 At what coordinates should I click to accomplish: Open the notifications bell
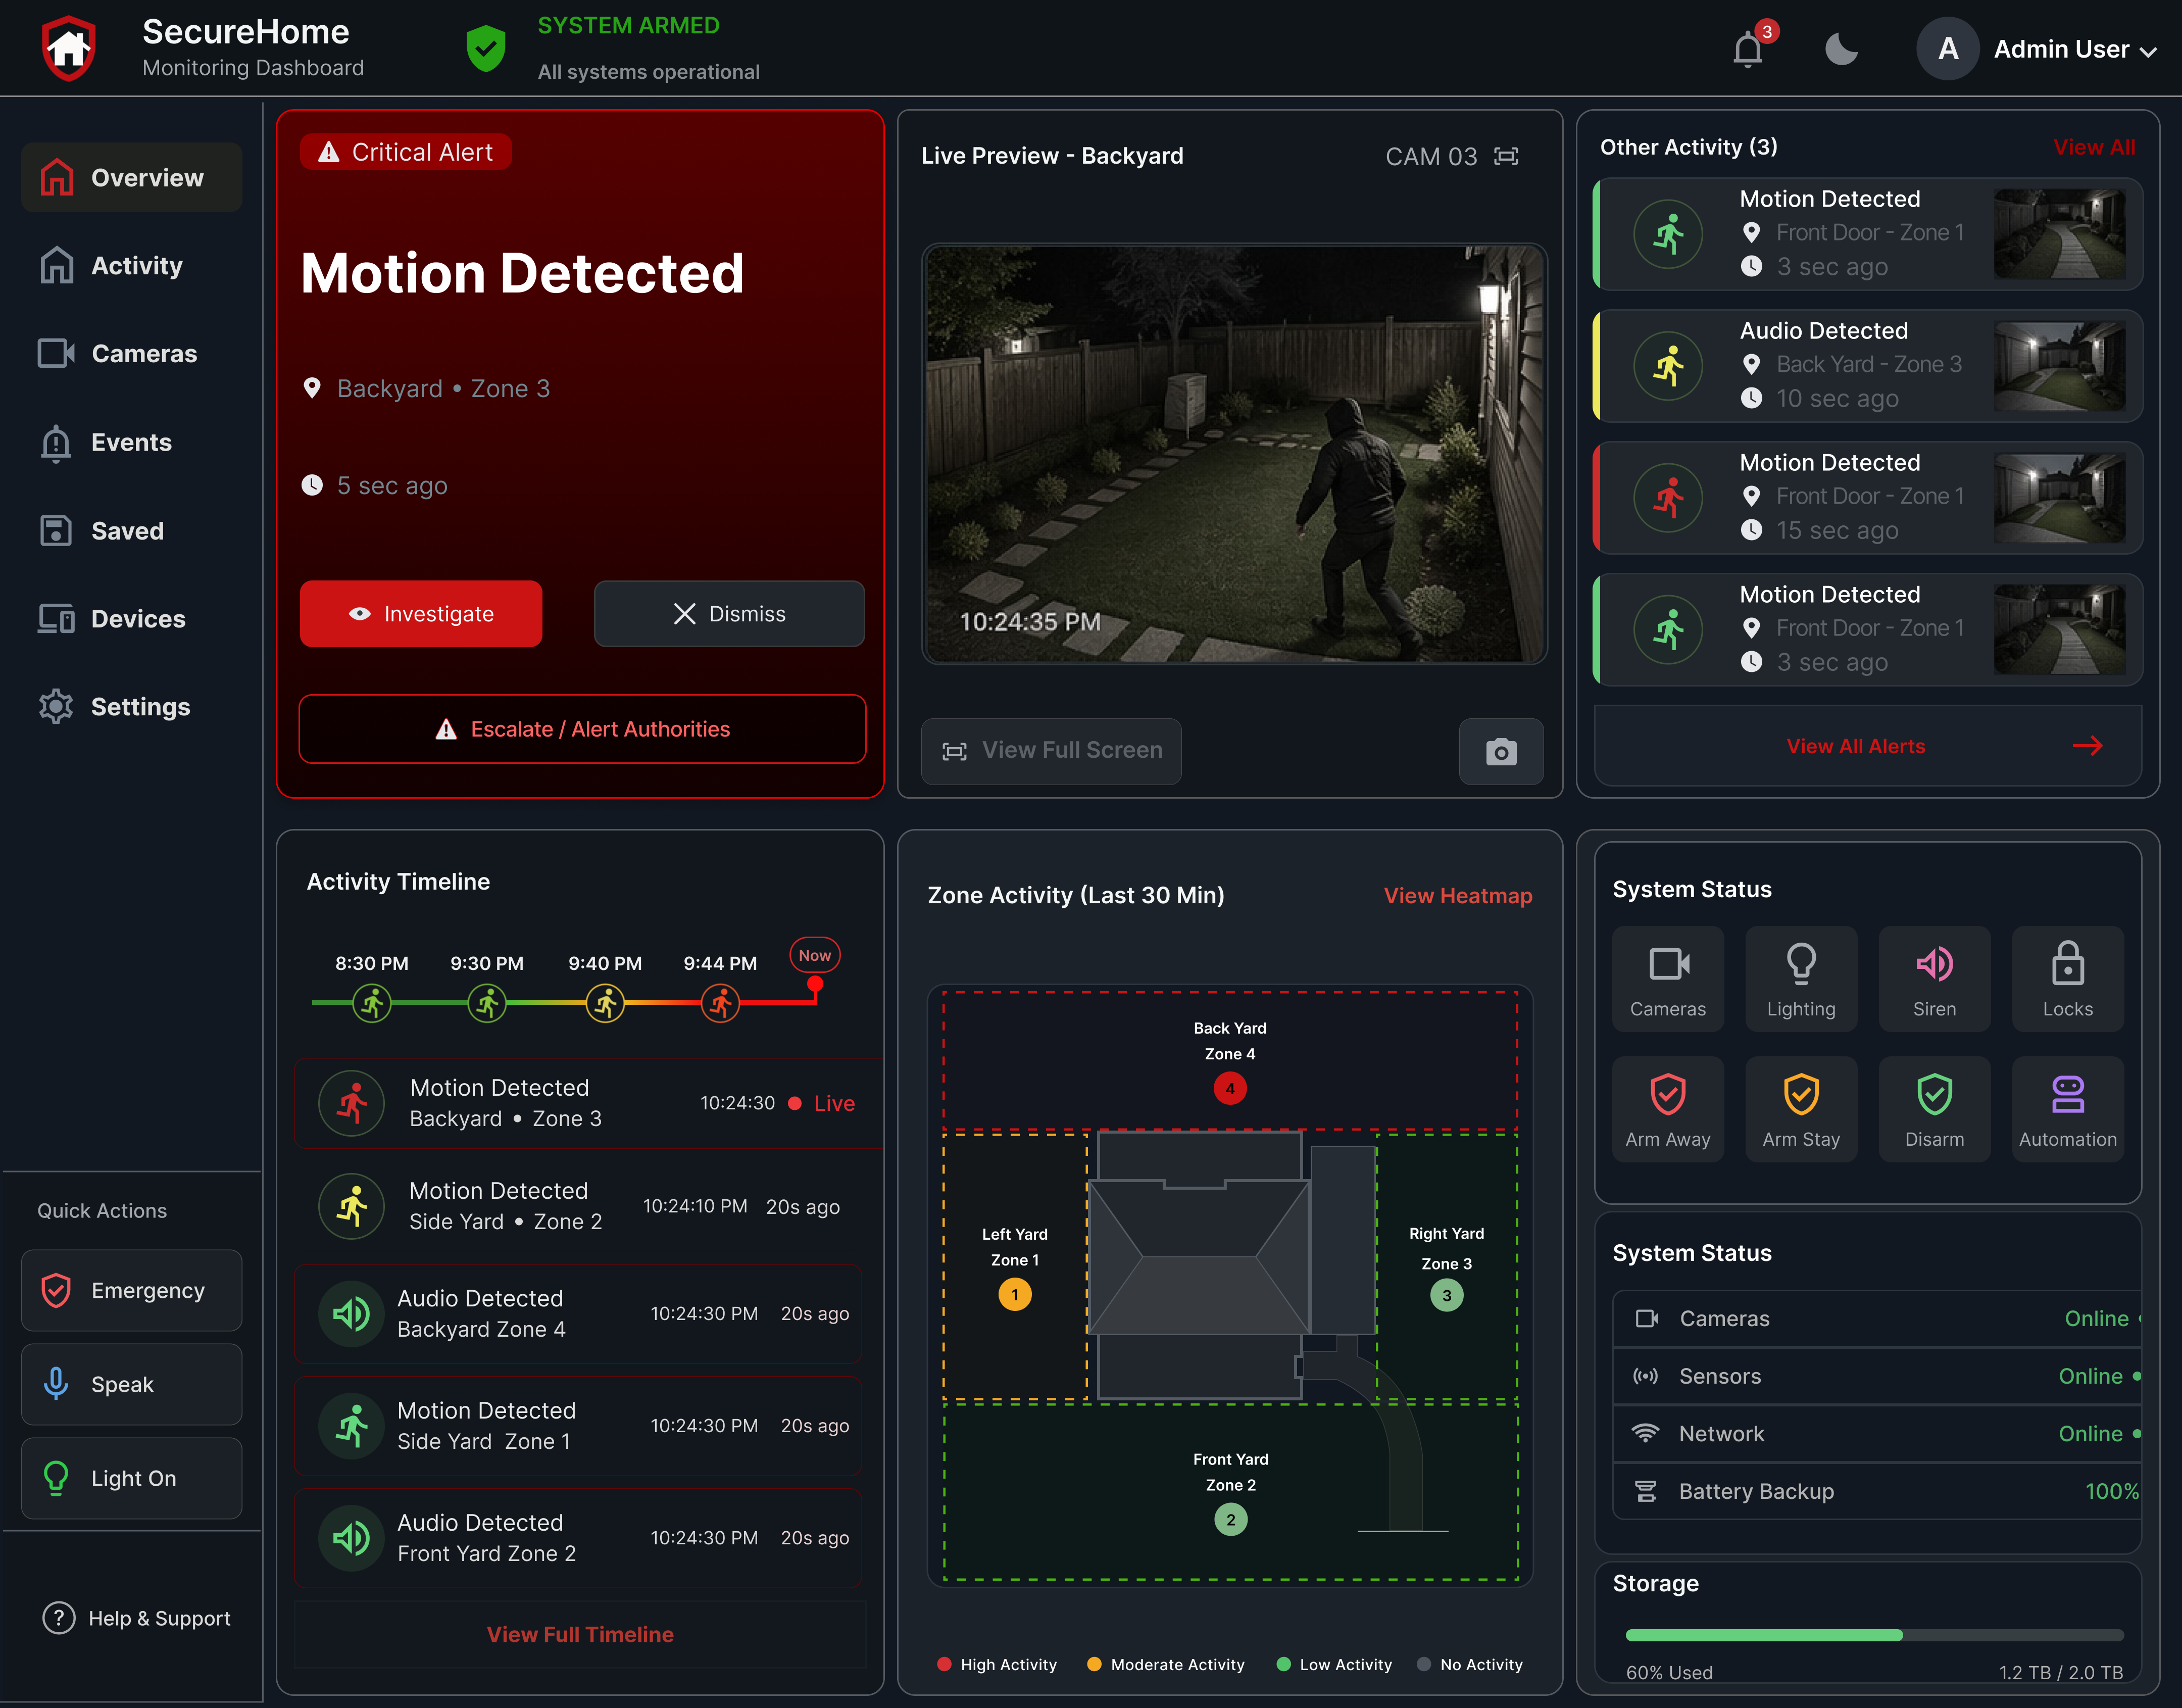click(1748, 49)
